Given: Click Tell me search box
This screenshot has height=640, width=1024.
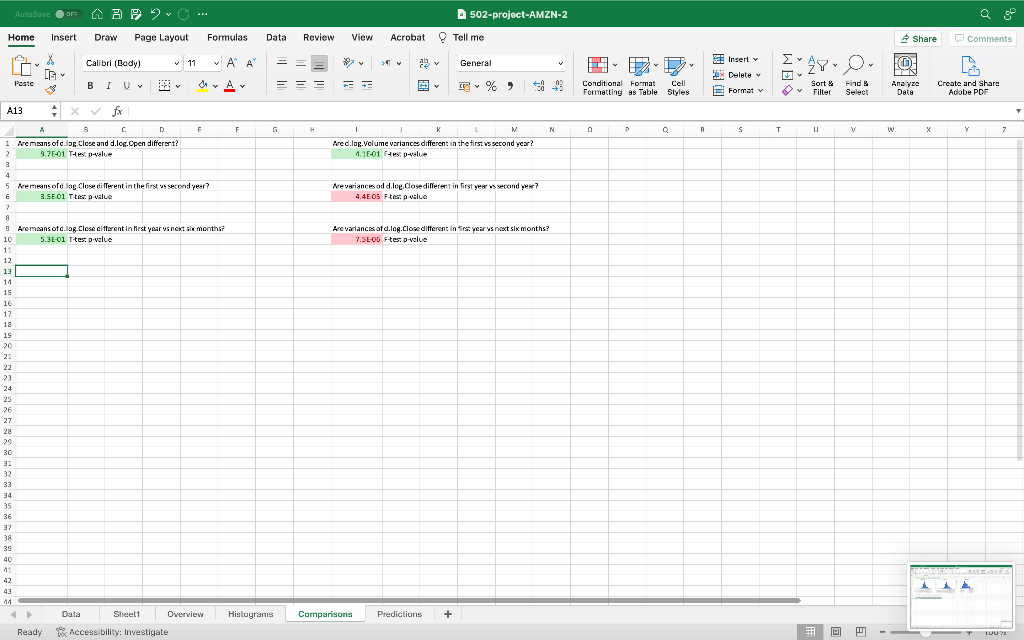Looking at the screenshot, I should 462,38.
